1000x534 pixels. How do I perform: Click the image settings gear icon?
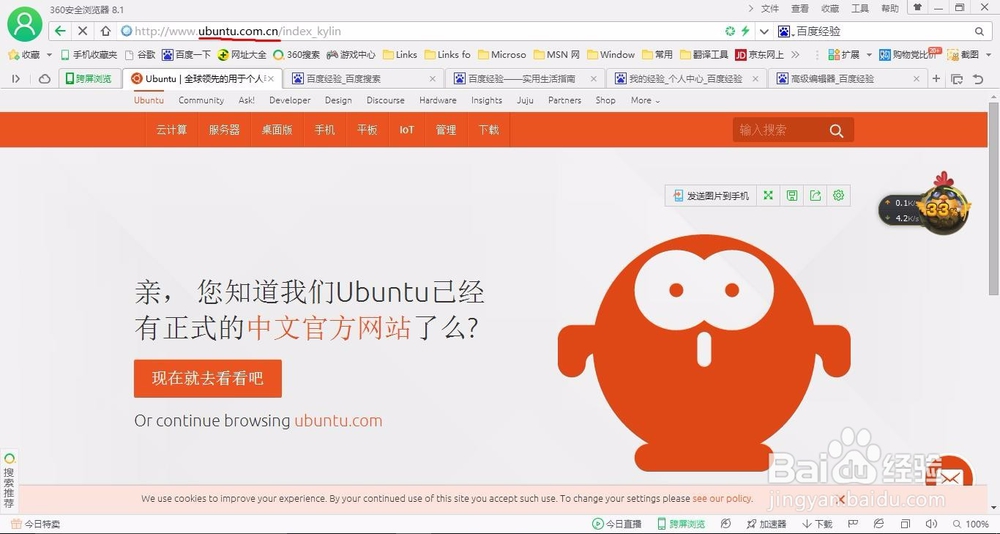coord(839,196)
